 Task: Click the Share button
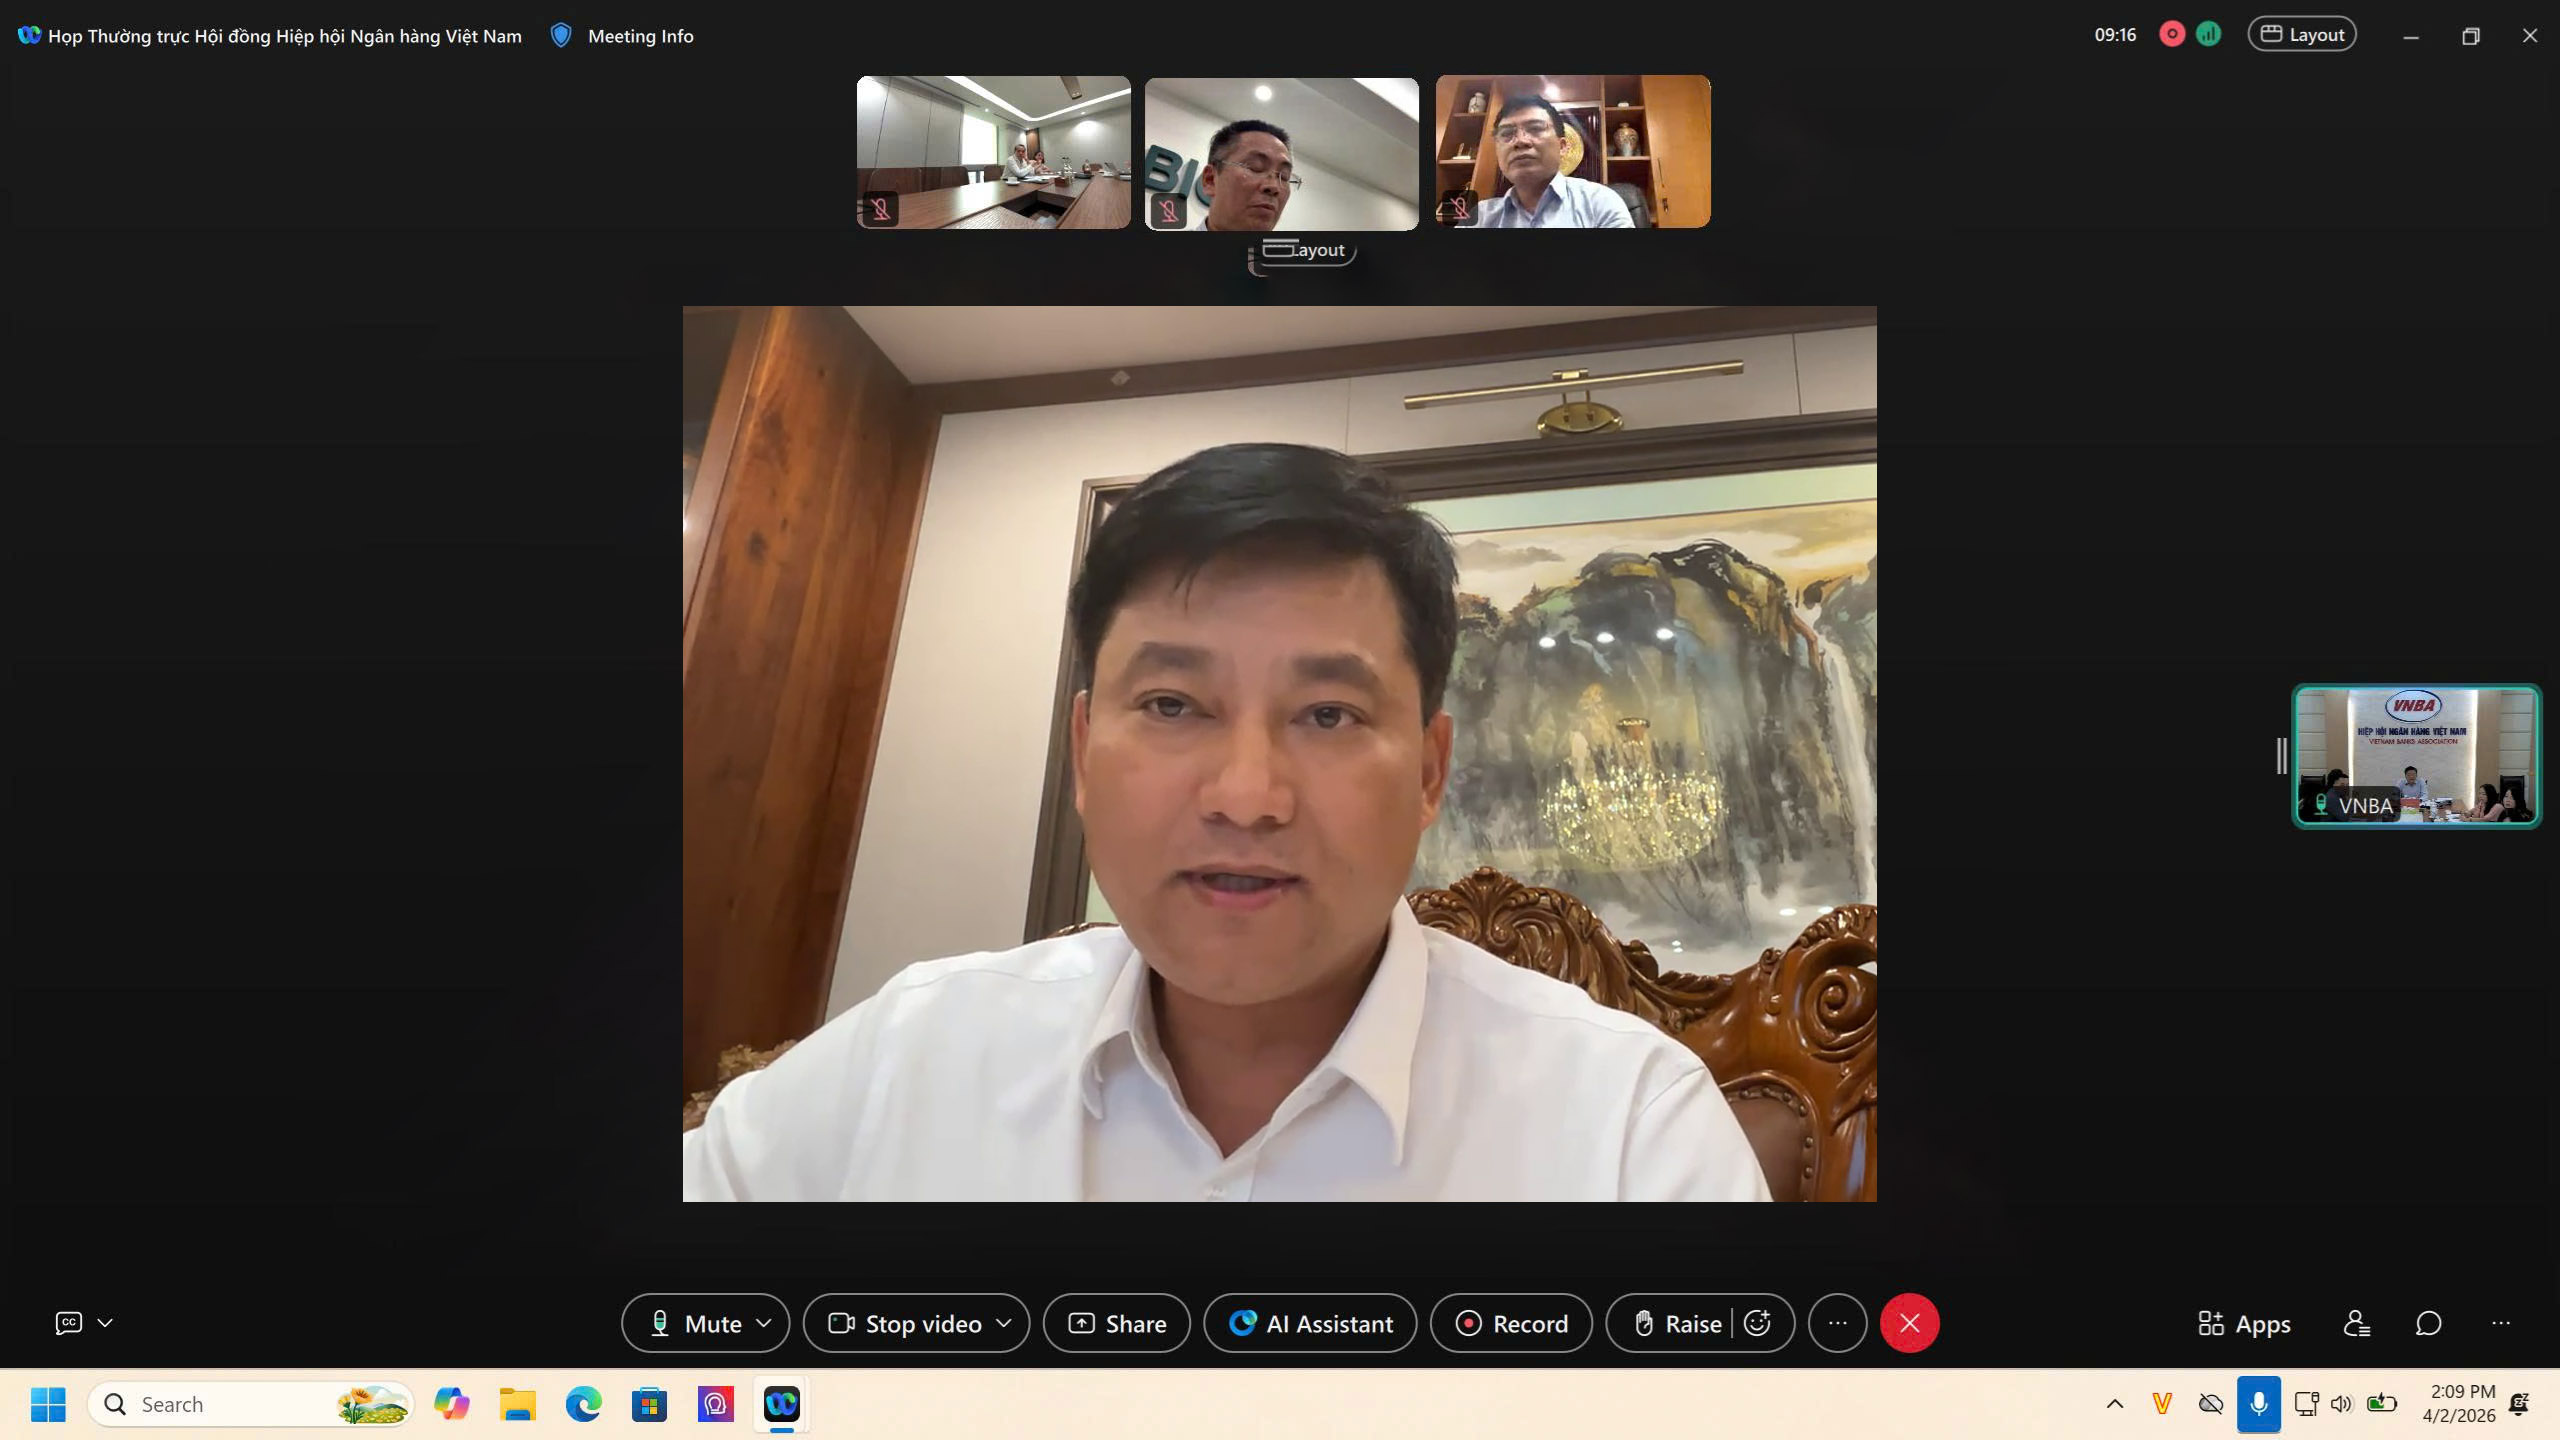(x=1116, y=1323)
